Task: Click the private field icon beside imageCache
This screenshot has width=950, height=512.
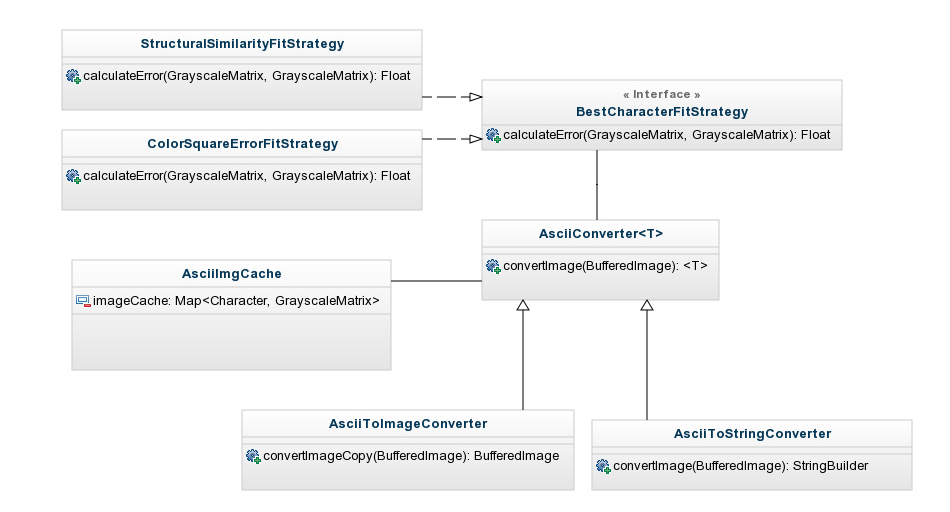Action: tap(83, 300)
